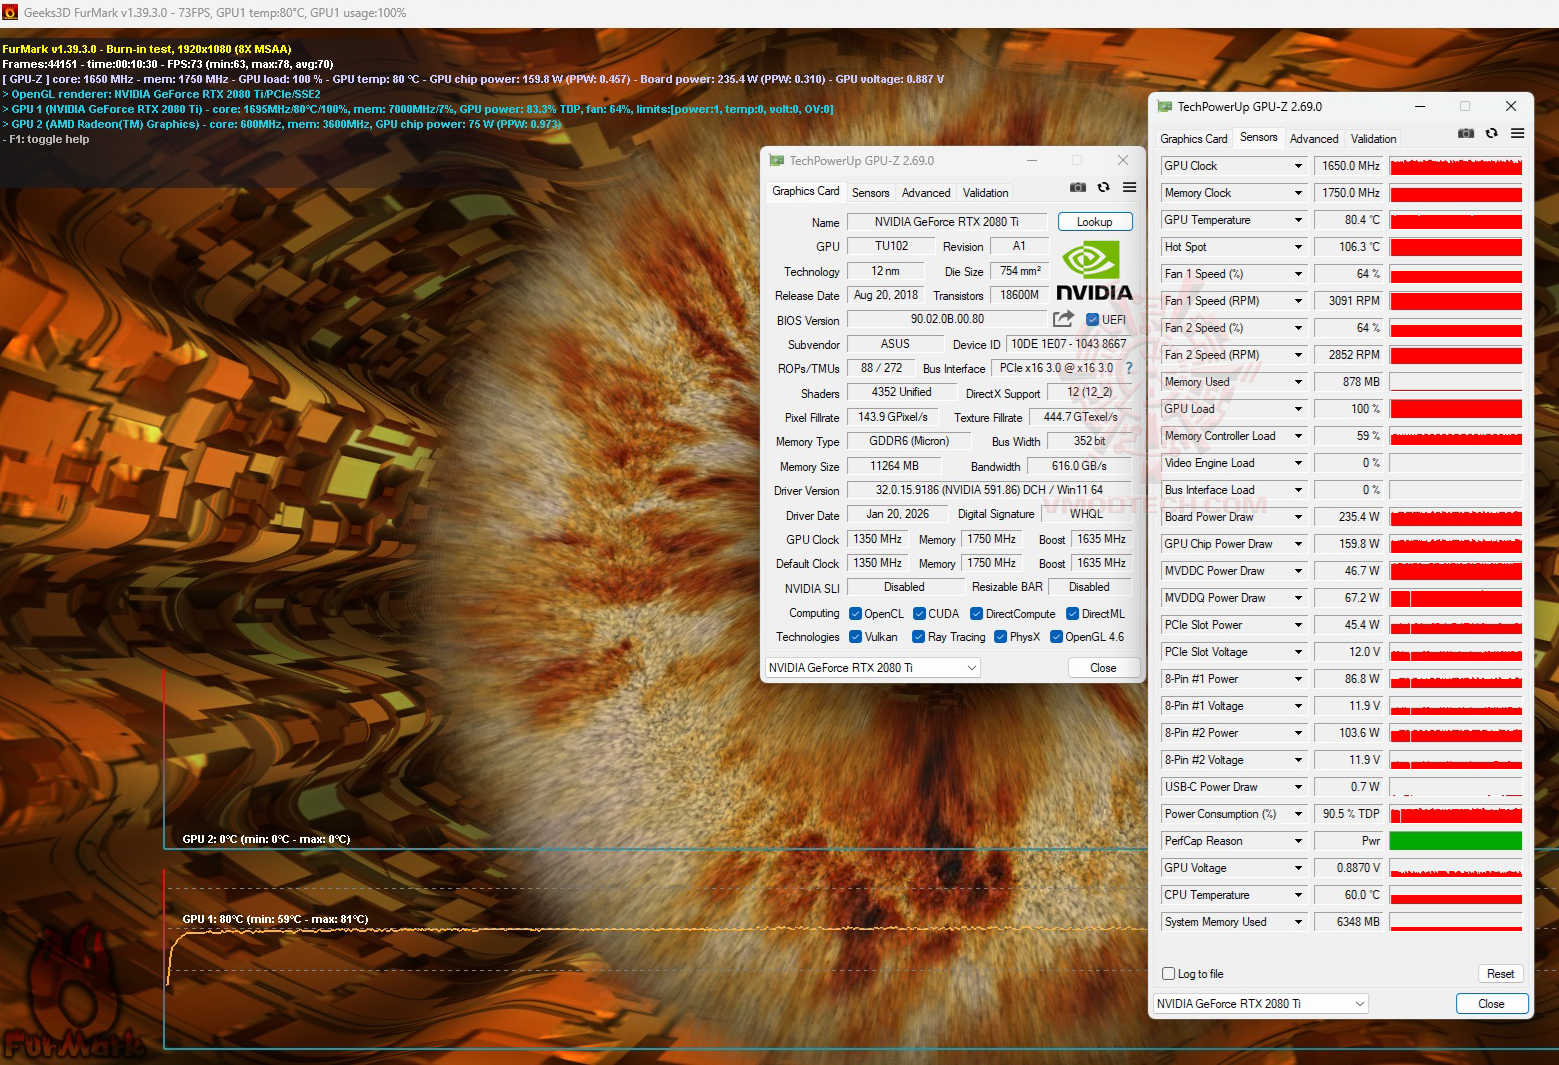The height and width of the screenshot is (1065, 1559).
Task: Click the green PerfCap Reason graph bar
Action: click(x=1456, y=841)
